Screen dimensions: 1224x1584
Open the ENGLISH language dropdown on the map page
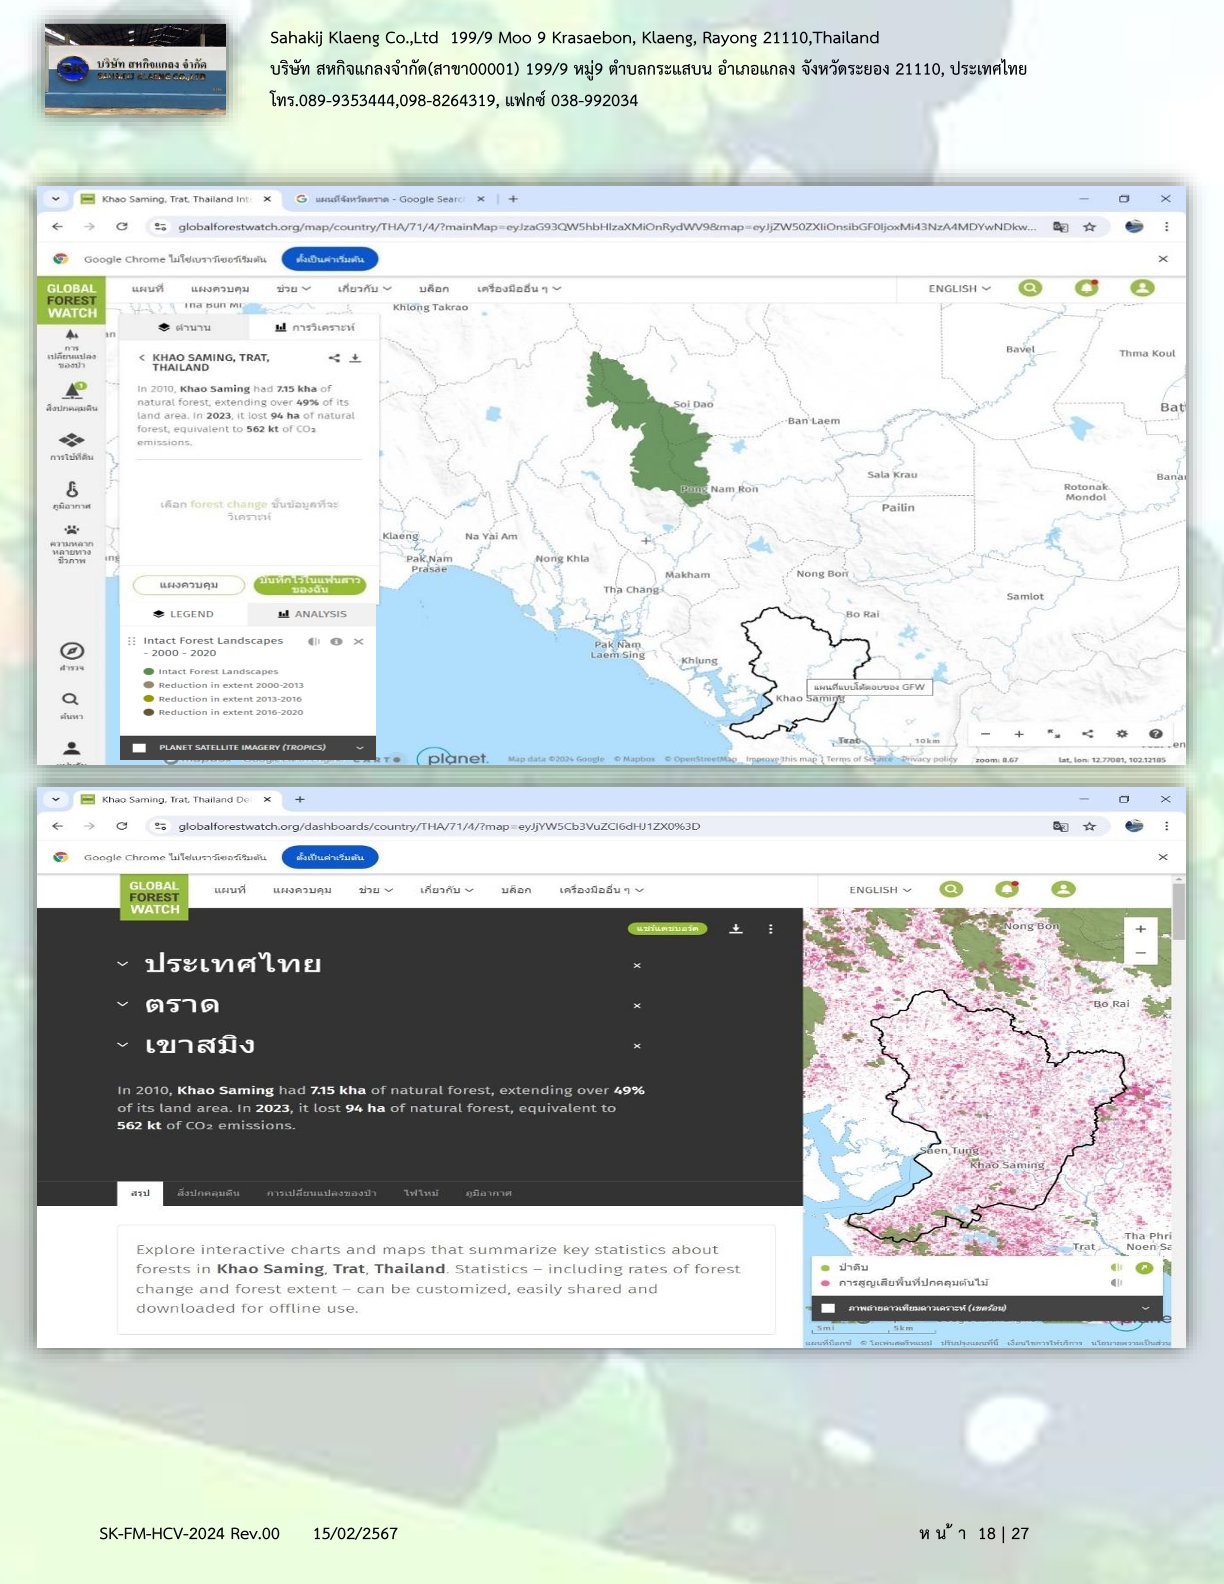pos(958,289)
